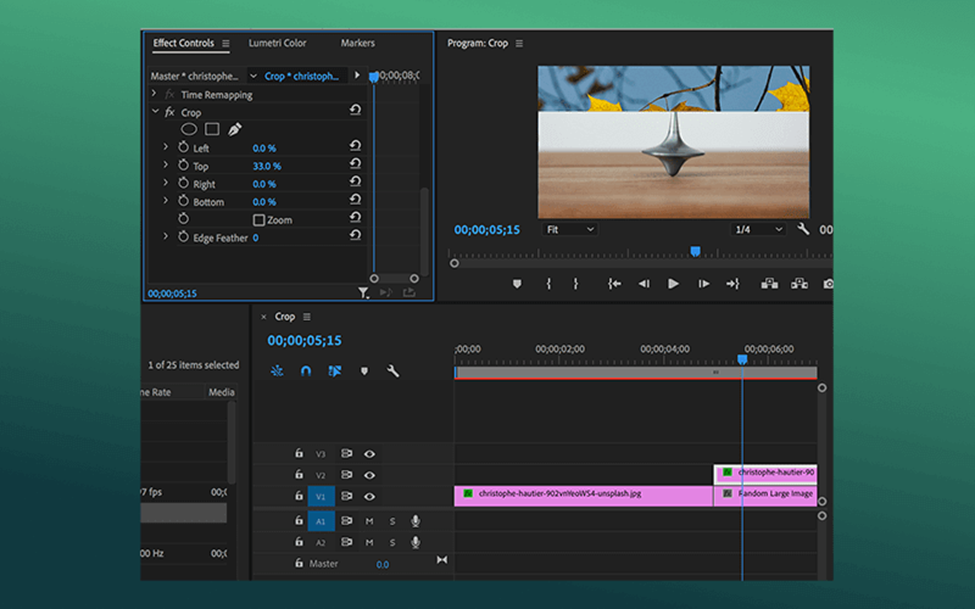Click the Lift button in Program monitor
This screenshot has width=975, height=609.
tap(769, 284)
